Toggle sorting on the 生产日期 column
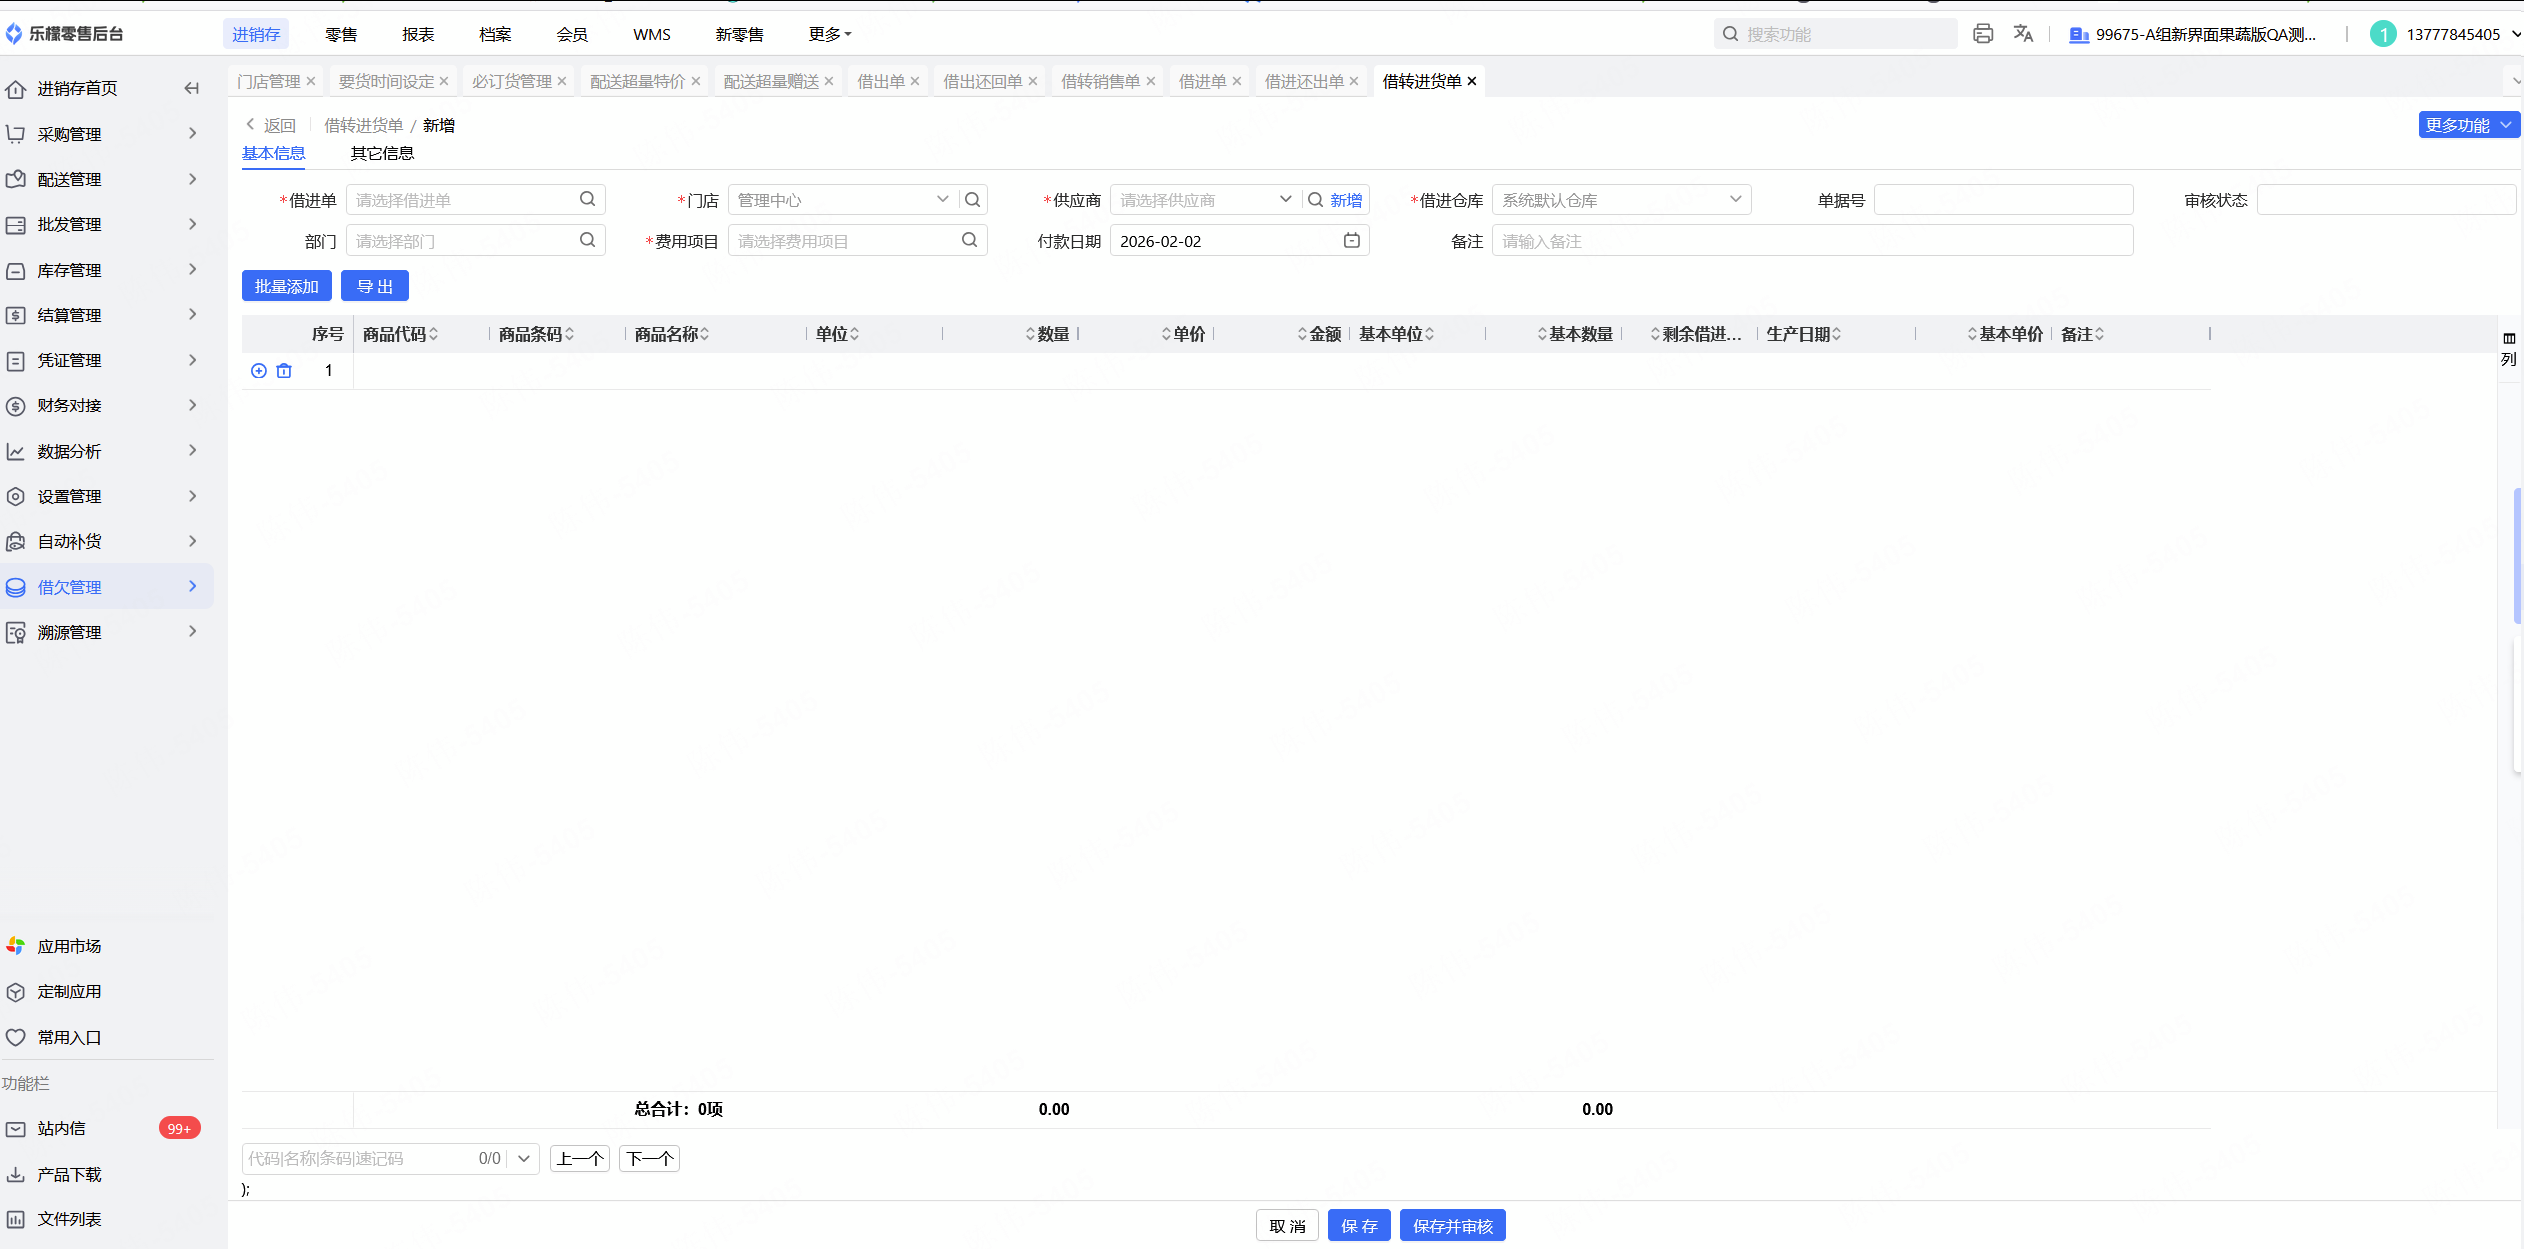This screenshot has height=1249, width=2524. tap(1836, 334)
